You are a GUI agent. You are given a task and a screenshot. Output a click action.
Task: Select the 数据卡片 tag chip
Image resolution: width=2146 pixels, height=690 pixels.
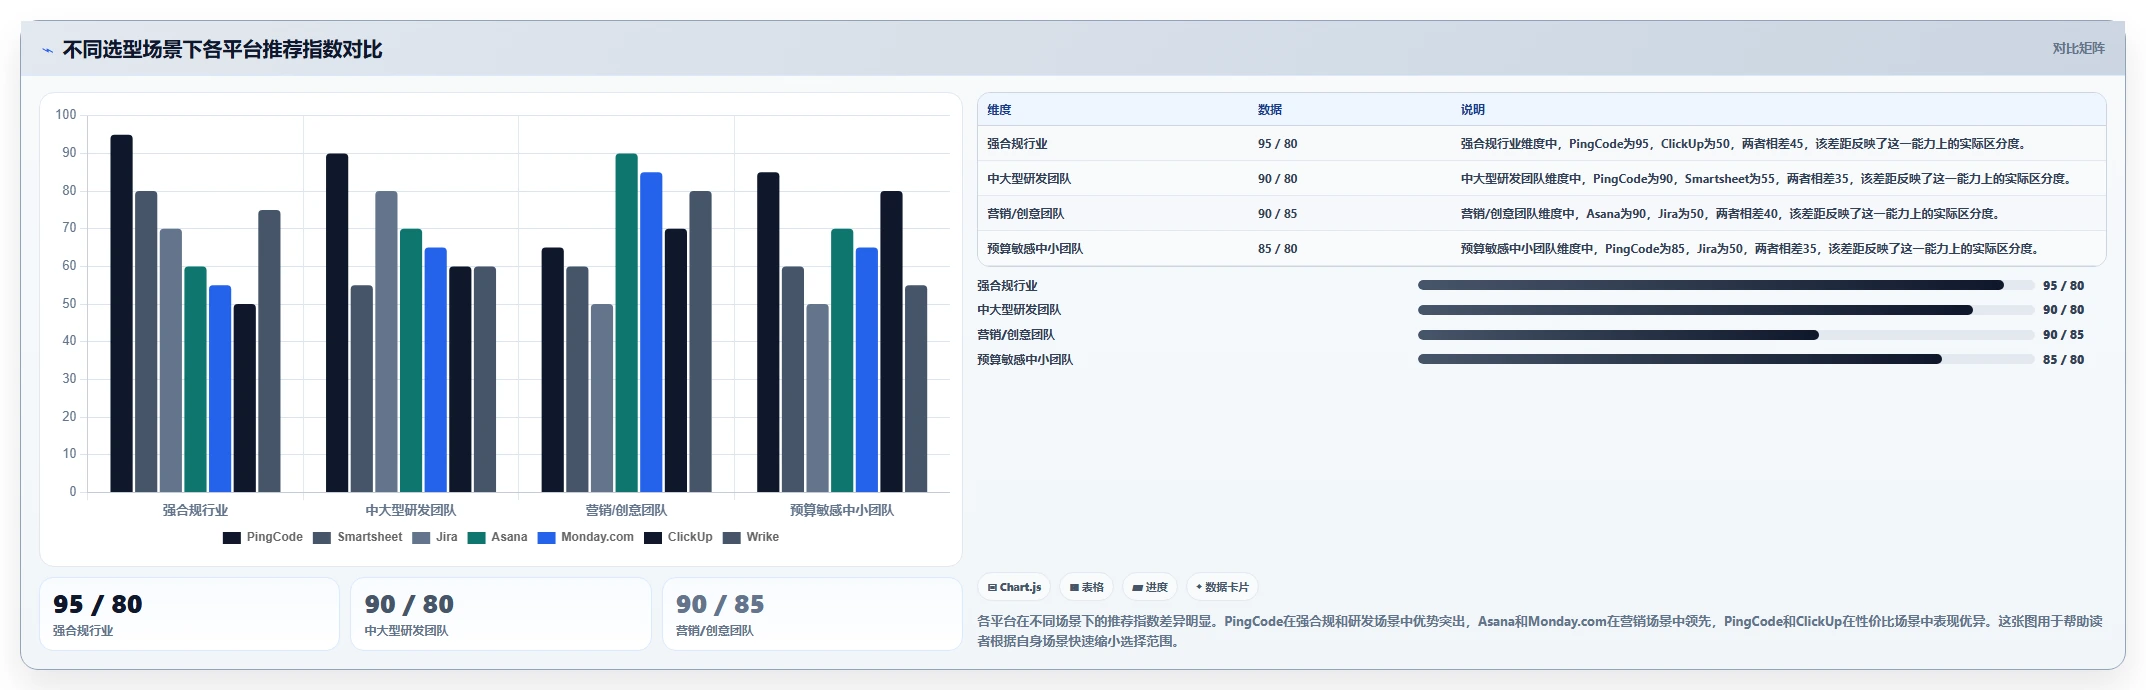tap(1222, 587)
